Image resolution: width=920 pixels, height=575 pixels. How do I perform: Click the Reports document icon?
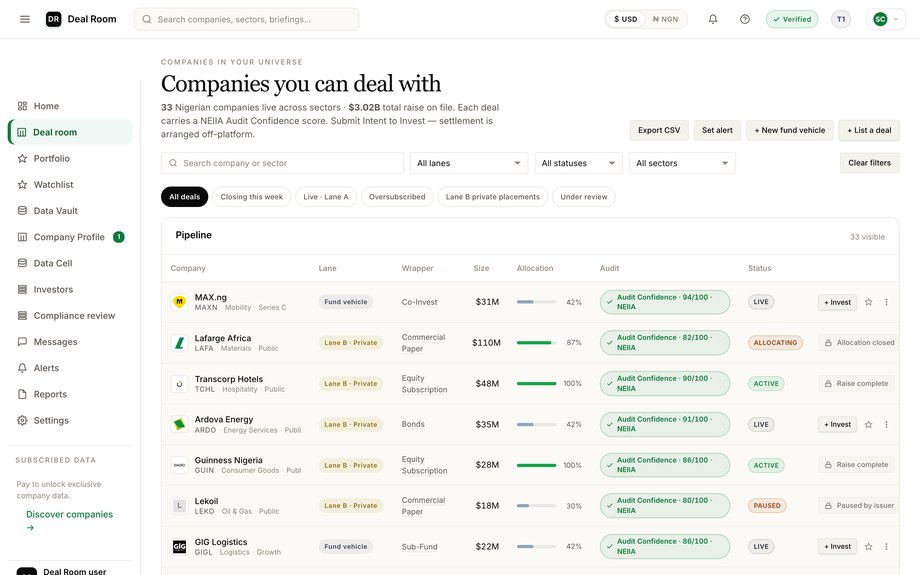click(22, 394)
